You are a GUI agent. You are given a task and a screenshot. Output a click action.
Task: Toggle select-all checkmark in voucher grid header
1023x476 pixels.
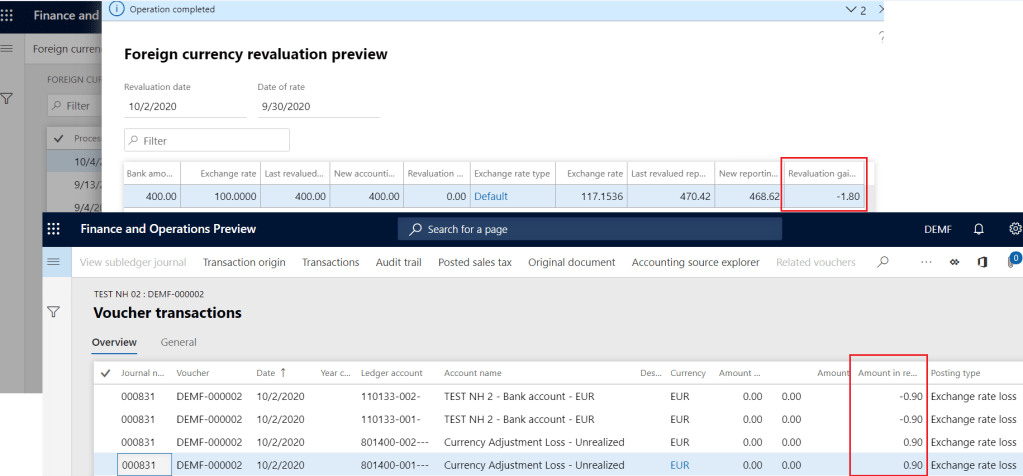106,373
